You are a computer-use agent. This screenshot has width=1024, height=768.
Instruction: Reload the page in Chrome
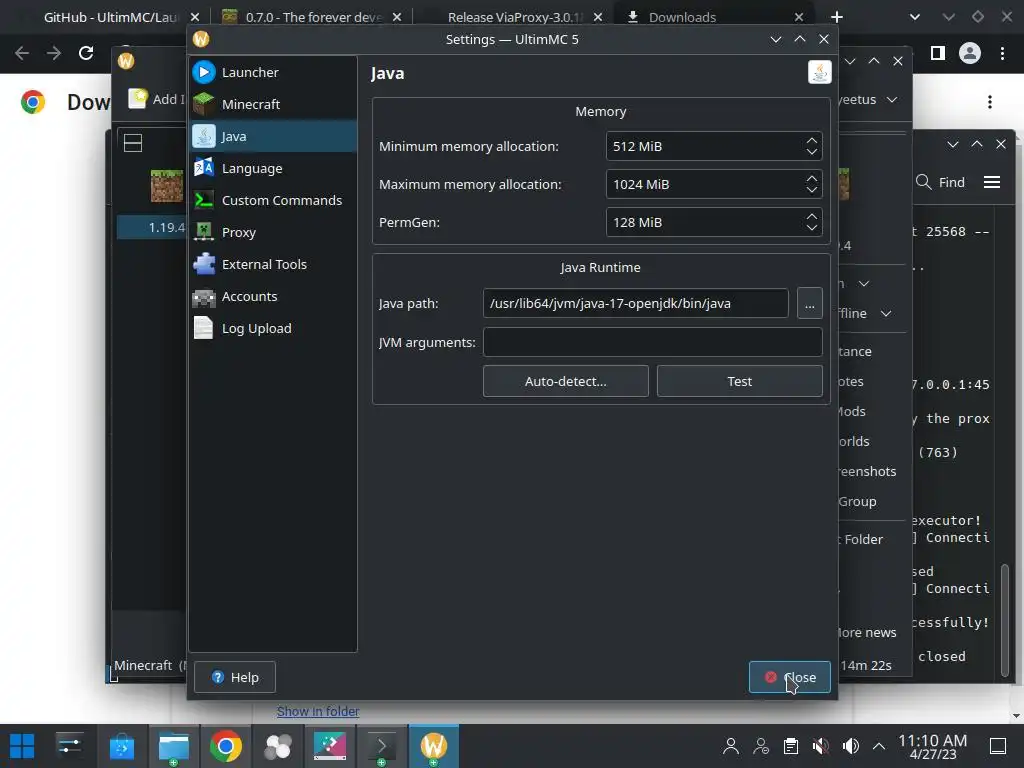tap(86, 53)
